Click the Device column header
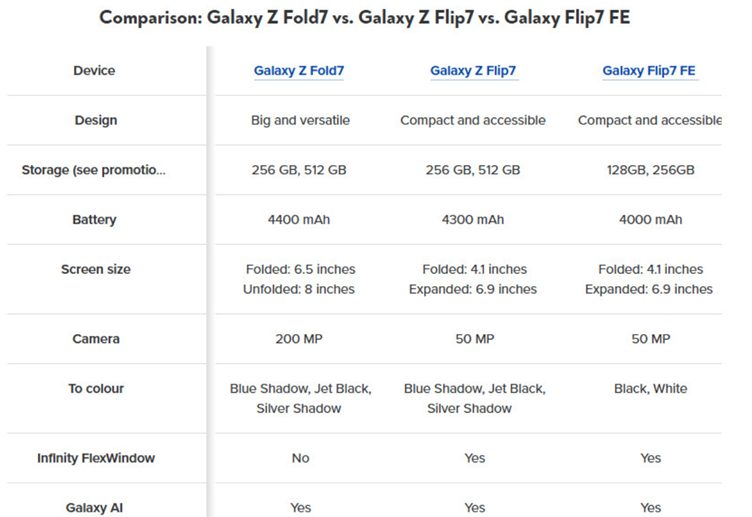This screenshot has height=517, width=752. pyautogui.click(x=94, y=71)
